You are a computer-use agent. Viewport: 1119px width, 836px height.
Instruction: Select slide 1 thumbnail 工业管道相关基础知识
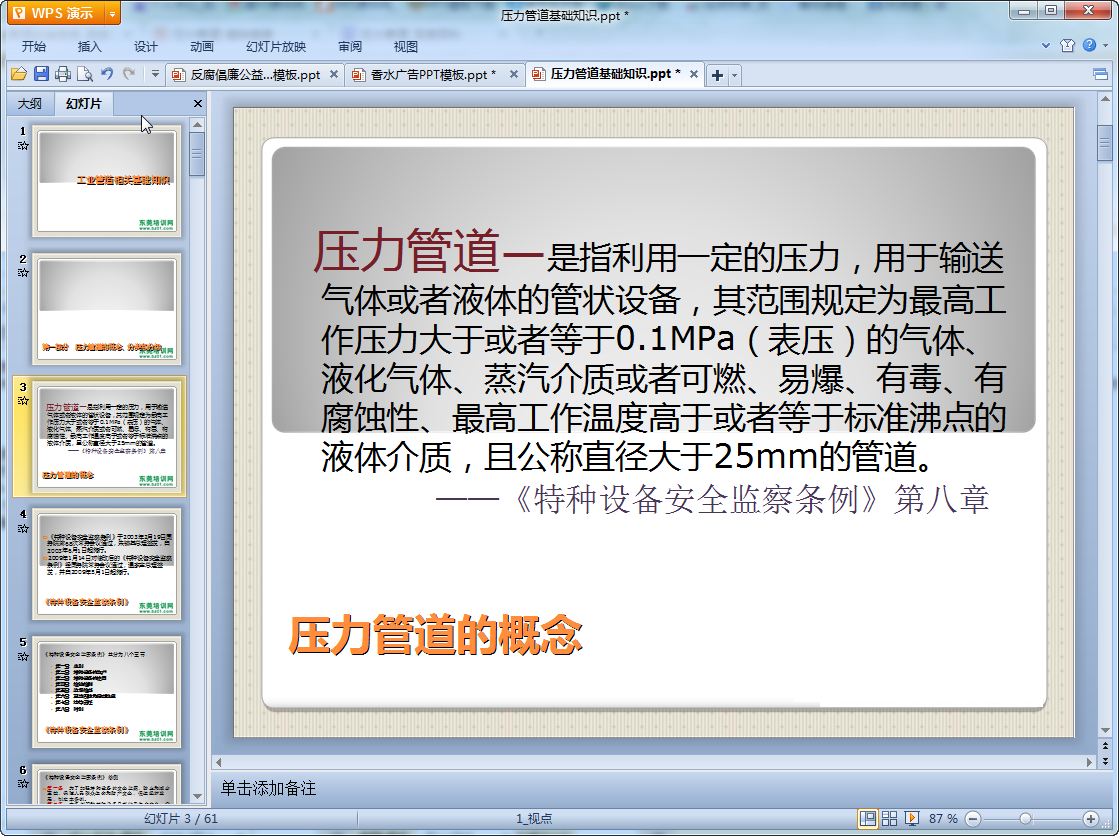[x=106, y=181]
